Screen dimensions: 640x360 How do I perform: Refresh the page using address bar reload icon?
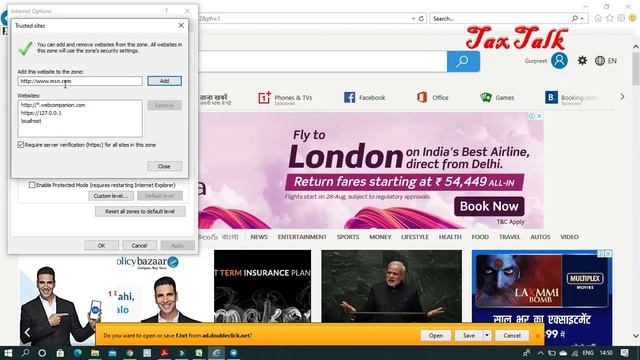click(421, 18)
